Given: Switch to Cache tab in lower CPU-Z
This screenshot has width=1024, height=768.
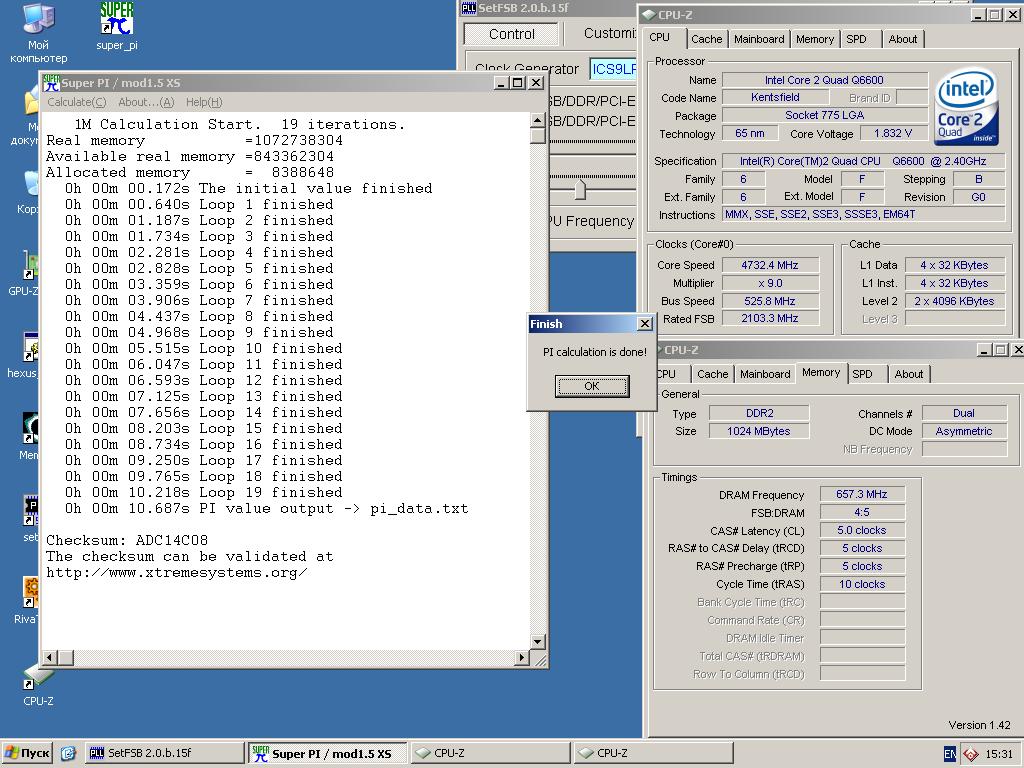Looking at the screenshot, I should (x=712, y=374).
